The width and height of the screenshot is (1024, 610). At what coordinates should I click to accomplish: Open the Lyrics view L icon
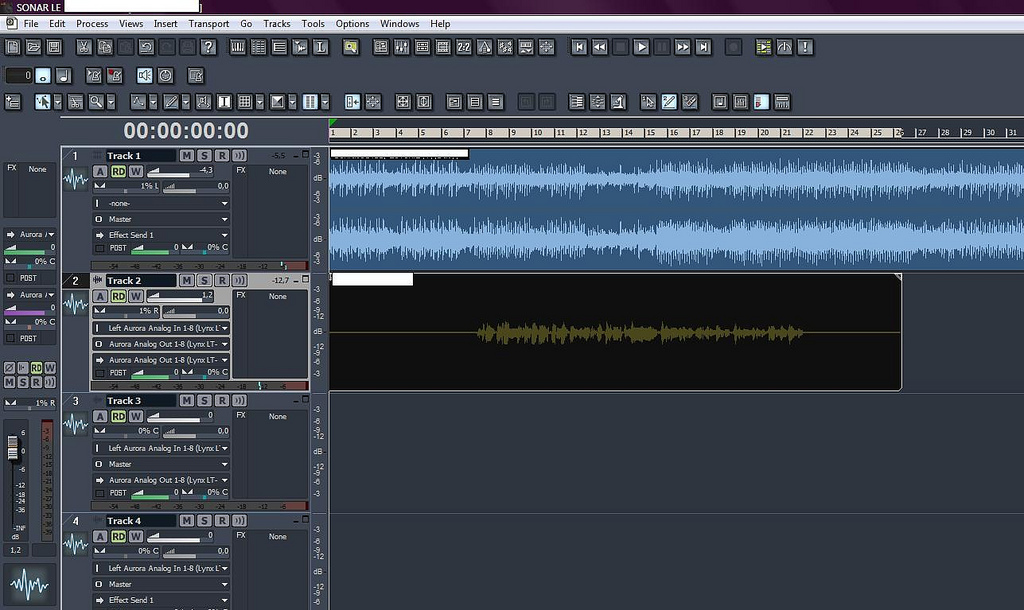[321, 47]
